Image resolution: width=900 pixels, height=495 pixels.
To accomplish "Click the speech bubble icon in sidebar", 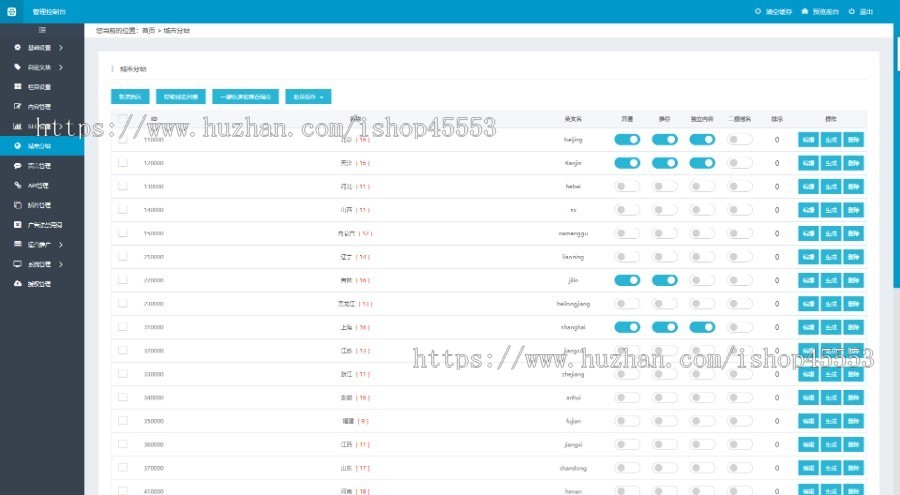I will (17, 165).
